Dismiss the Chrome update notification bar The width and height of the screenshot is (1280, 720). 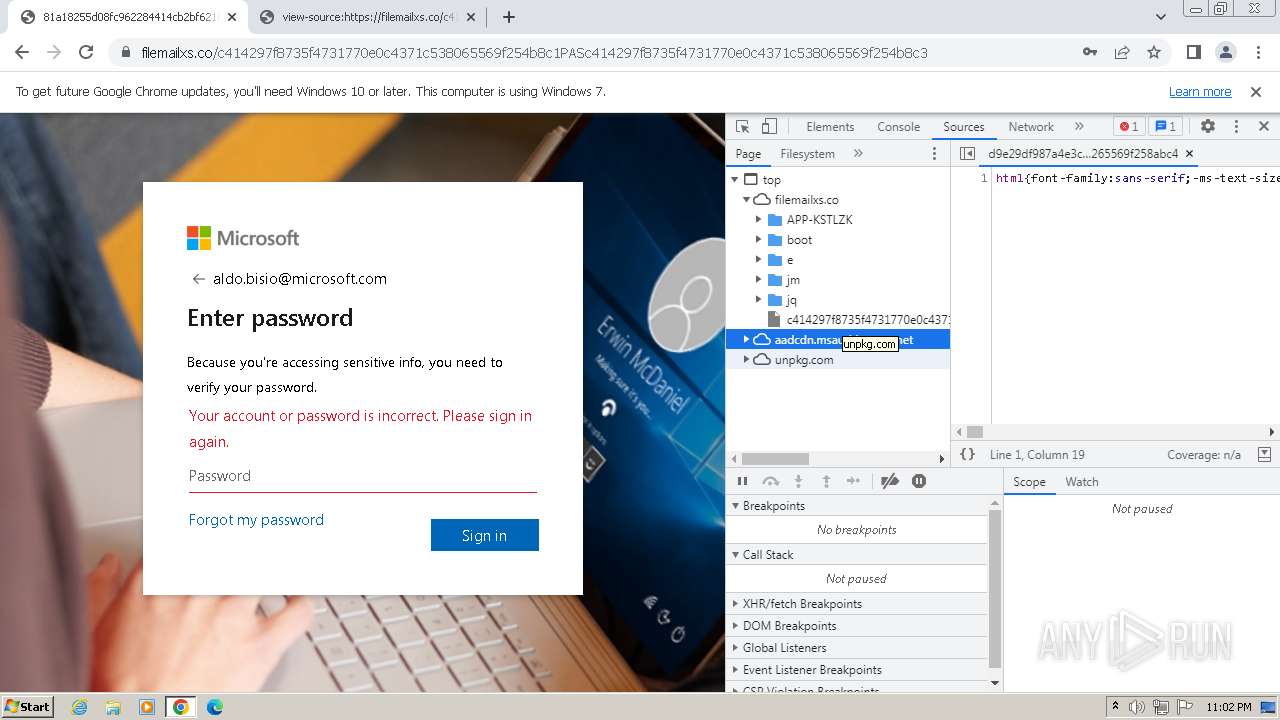(x=1256, y=92)
